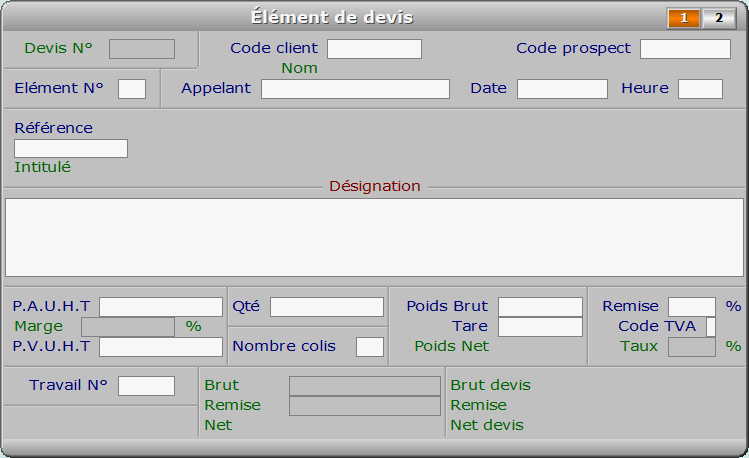Click the Code TVA field

pyautogui.click(x=711, y=327)
